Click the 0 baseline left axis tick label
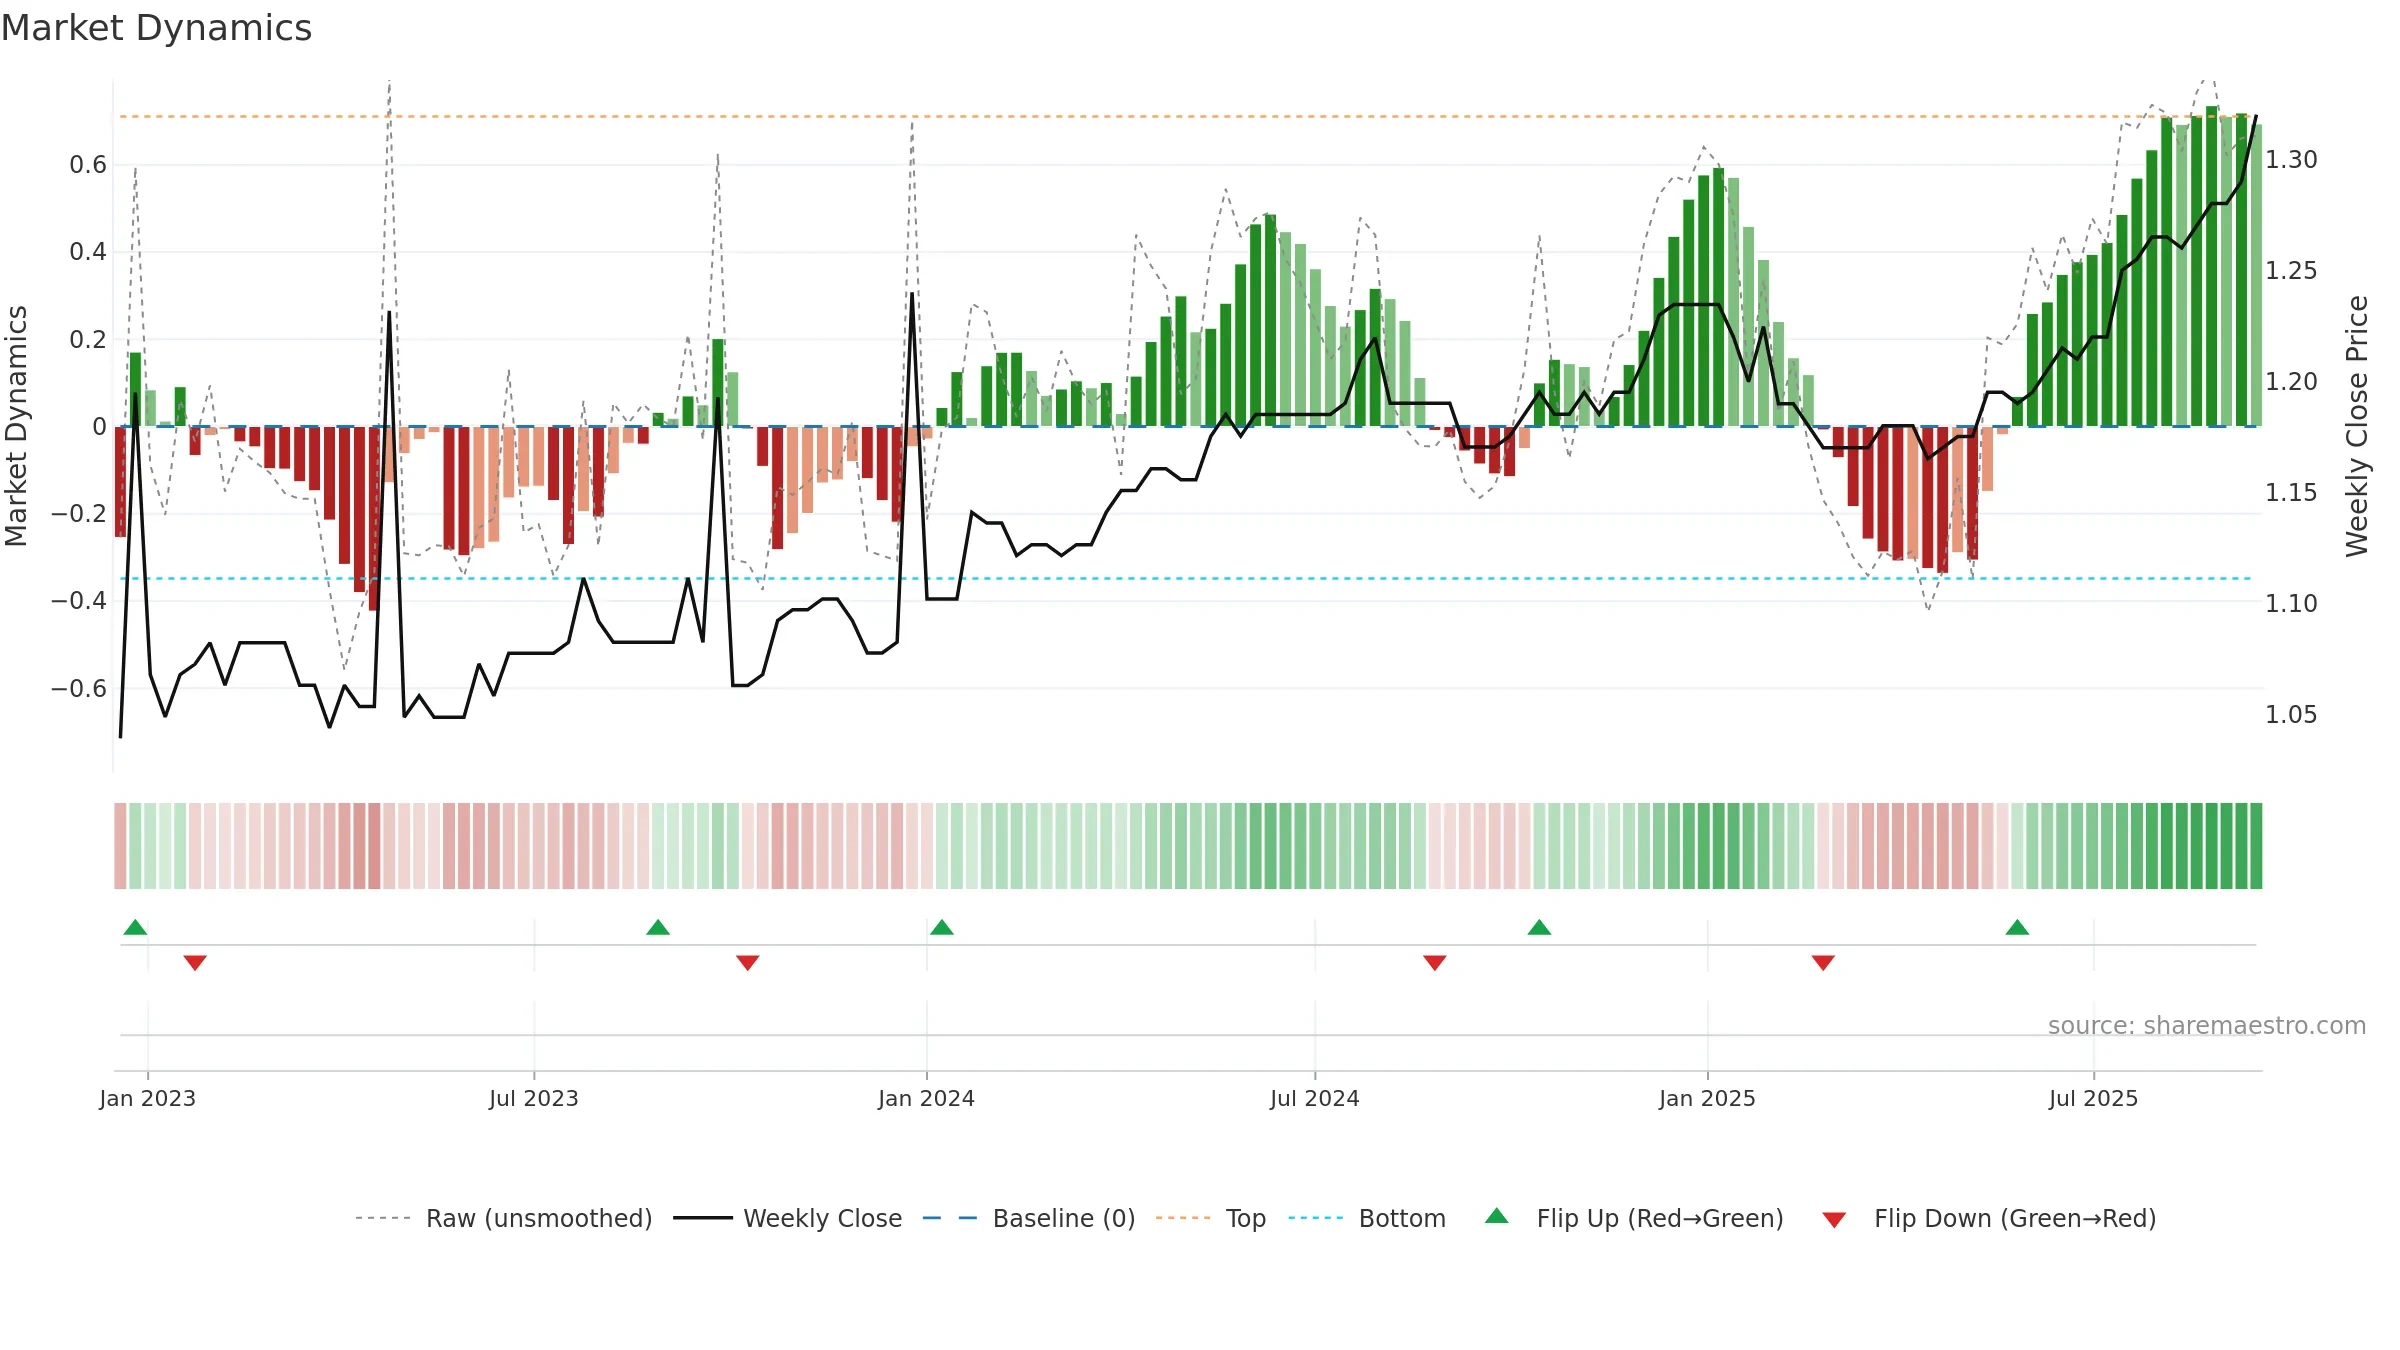2400x1350 pixels. tap(99, 427)
